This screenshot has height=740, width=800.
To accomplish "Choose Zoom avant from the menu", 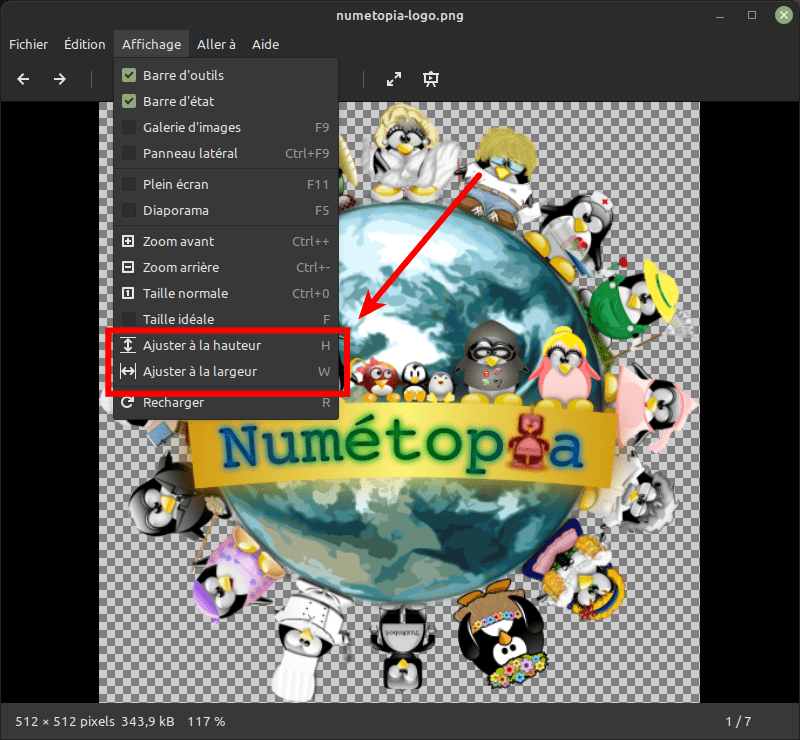I will [x=226, y=241].
